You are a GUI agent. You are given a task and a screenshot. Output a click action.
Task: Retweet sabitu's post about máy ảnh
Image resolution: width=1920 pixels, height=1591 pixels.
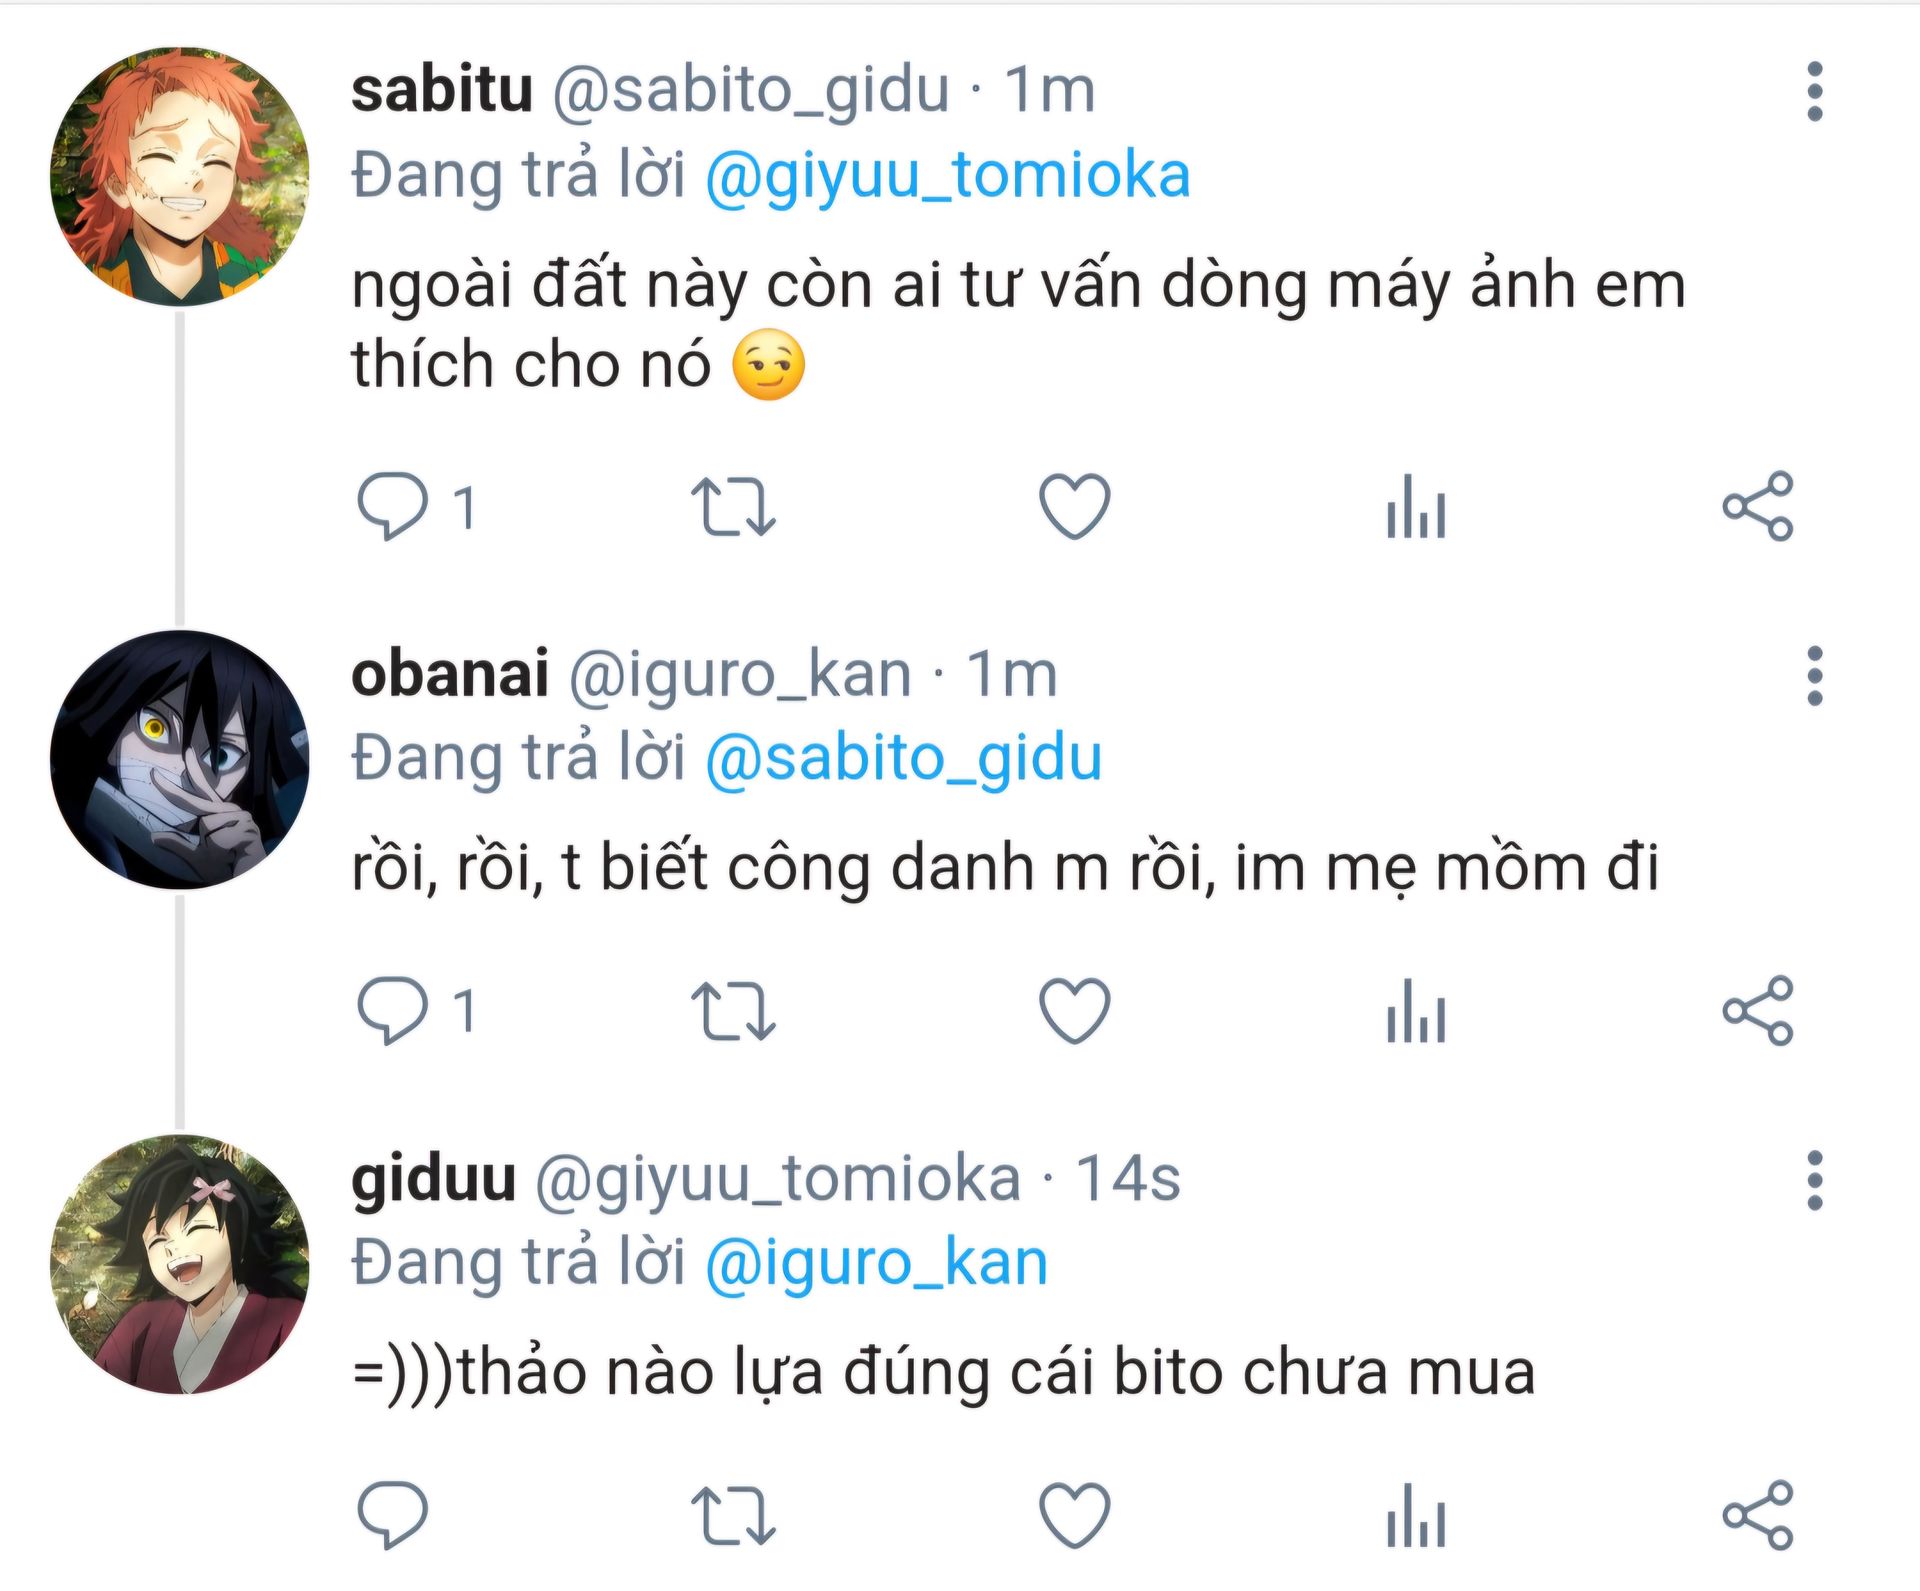pos(733,506)
